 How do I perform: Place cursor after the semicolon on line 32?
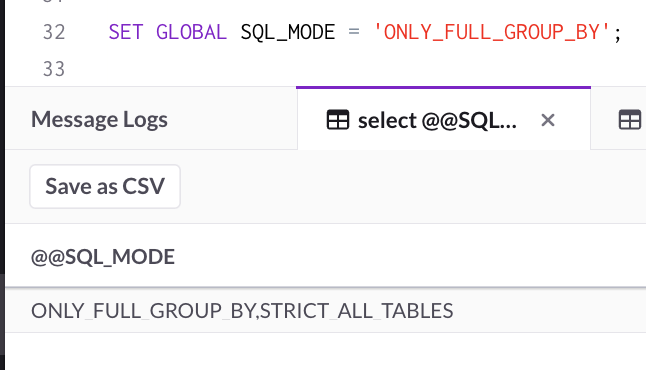[621, 32]
